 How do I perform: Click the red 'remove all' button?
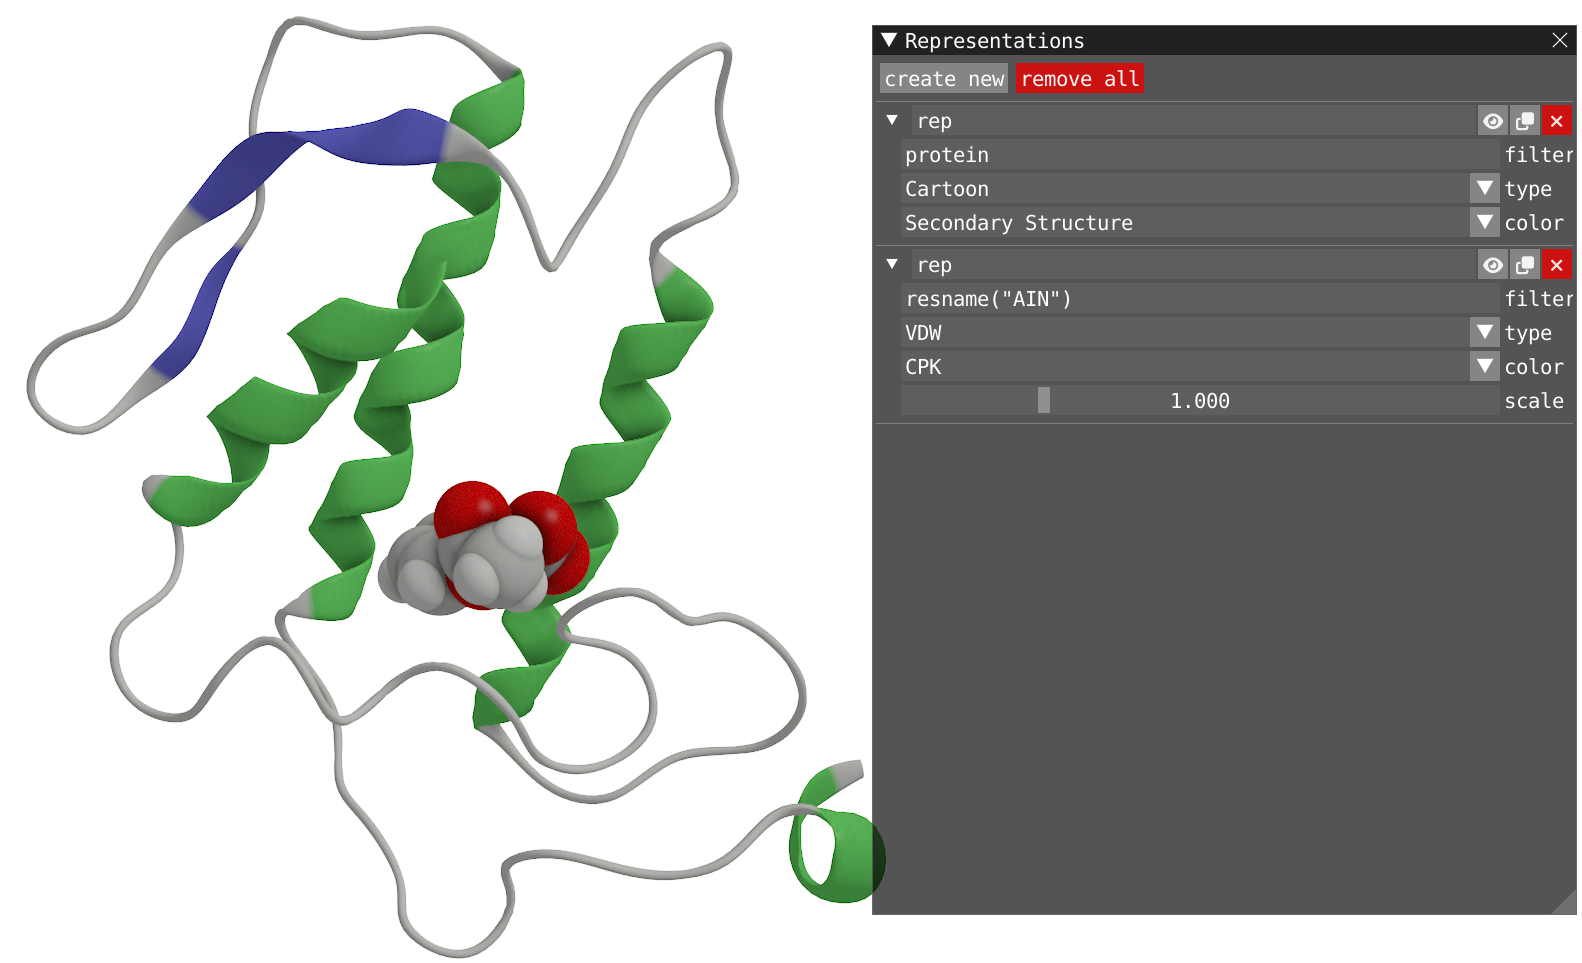coord(1079,79)
